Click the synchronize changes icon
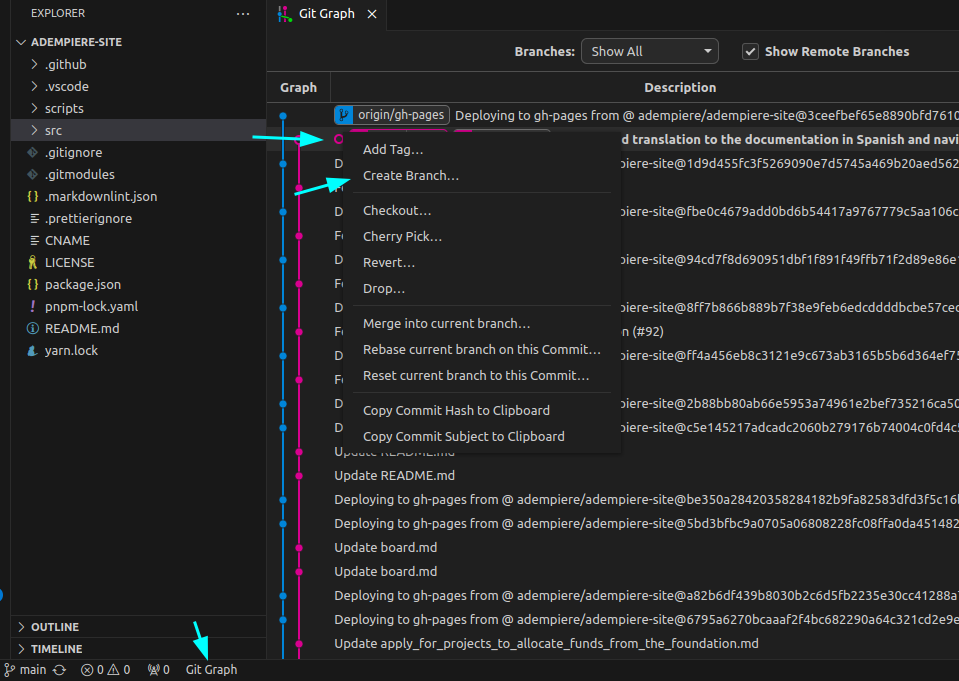Image resolution: width=959 pixels, height=681 pixels. (59, 670)
